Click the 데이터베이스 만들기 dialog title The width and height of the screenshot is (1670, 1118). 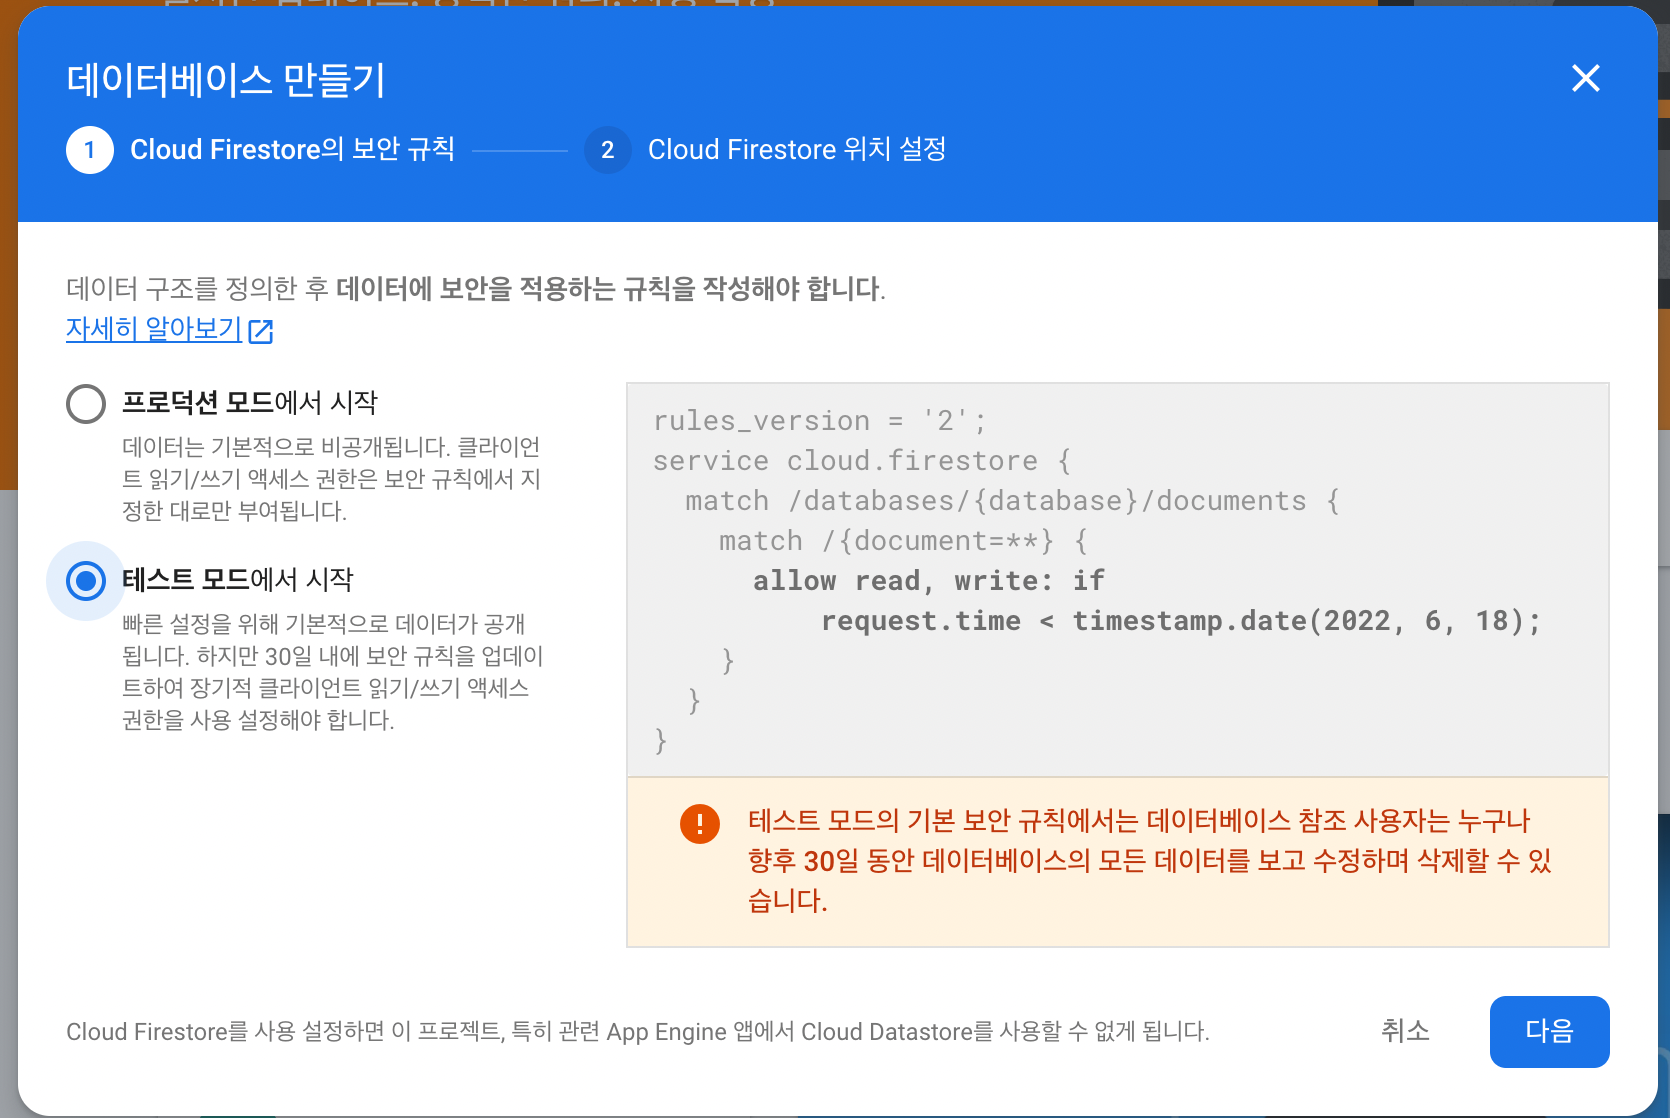(226, 80)
